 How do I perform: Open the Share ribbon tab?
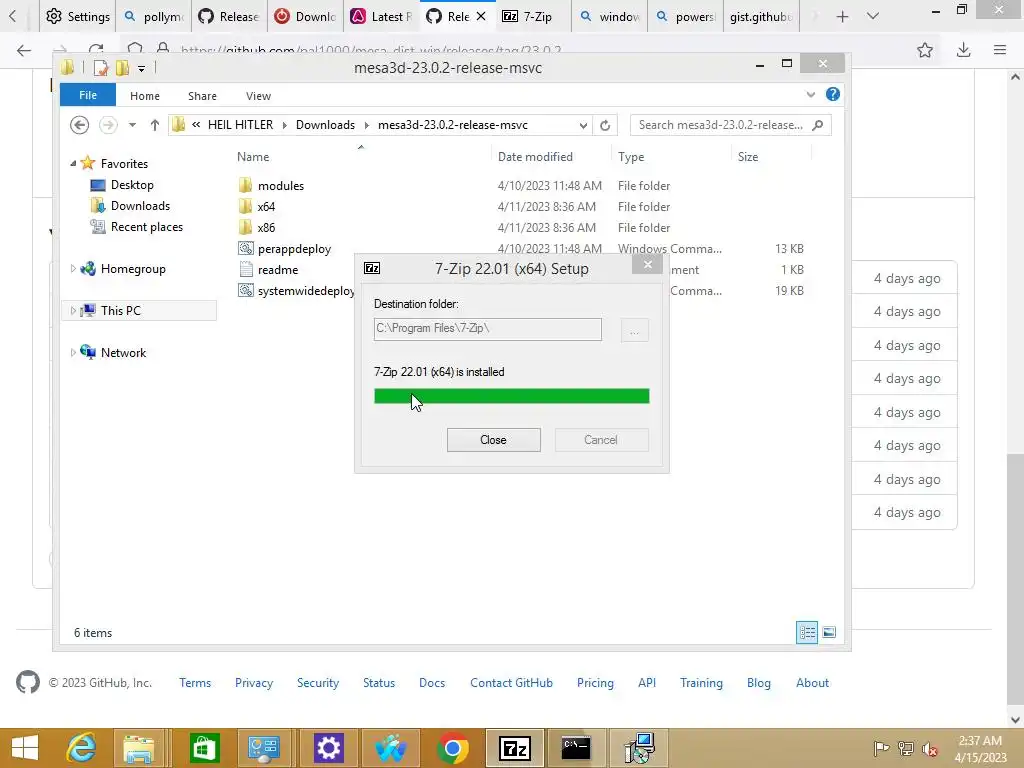point(202,96)
